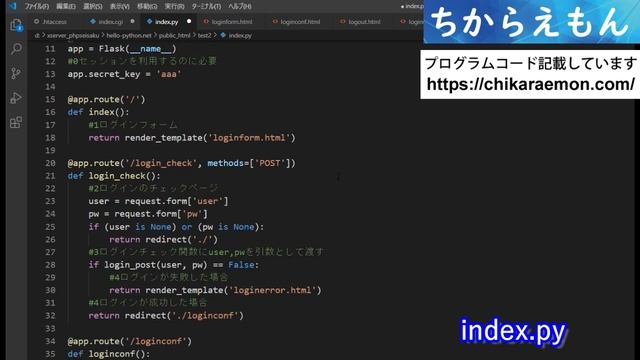Image resolution: width=640 pixels, height=360 pixels.
Task: Click redirect('./loginconf') on line 32
Action: (x=184, y=316)
